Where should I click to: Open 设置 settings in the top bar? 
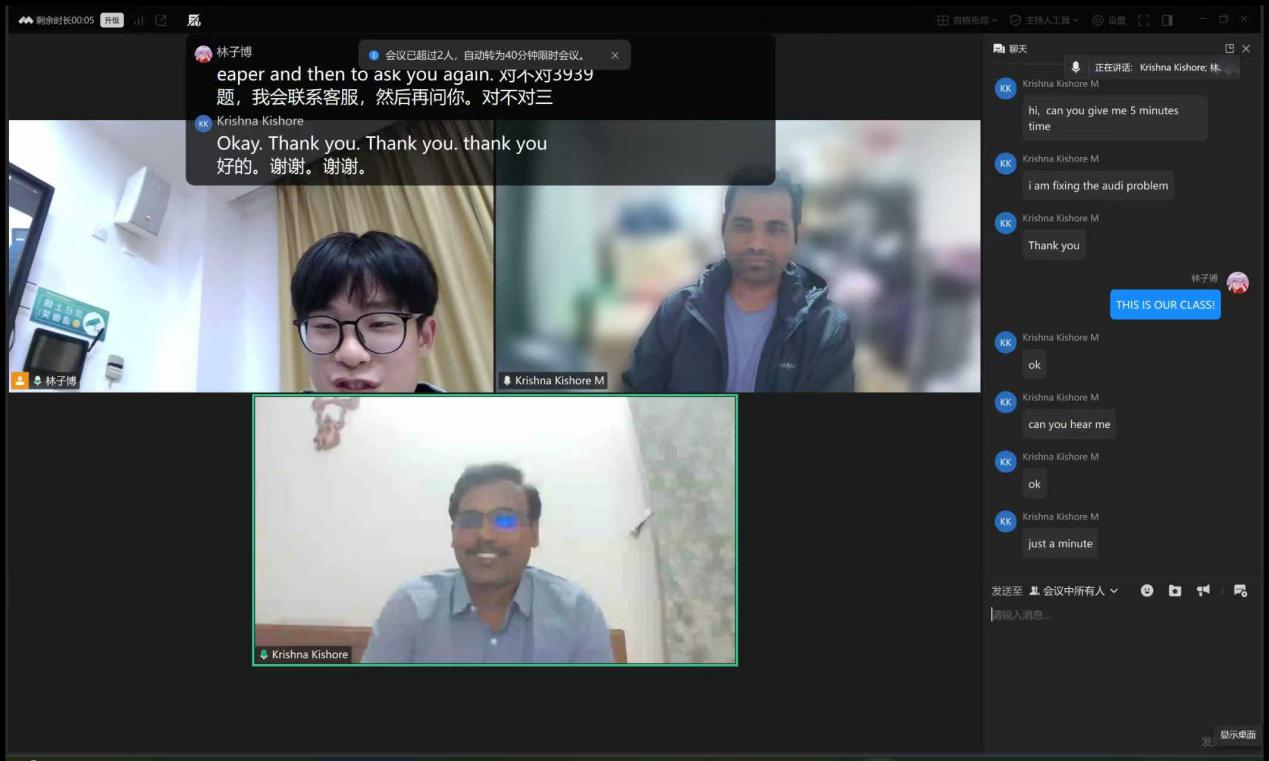pos(1108,20)
